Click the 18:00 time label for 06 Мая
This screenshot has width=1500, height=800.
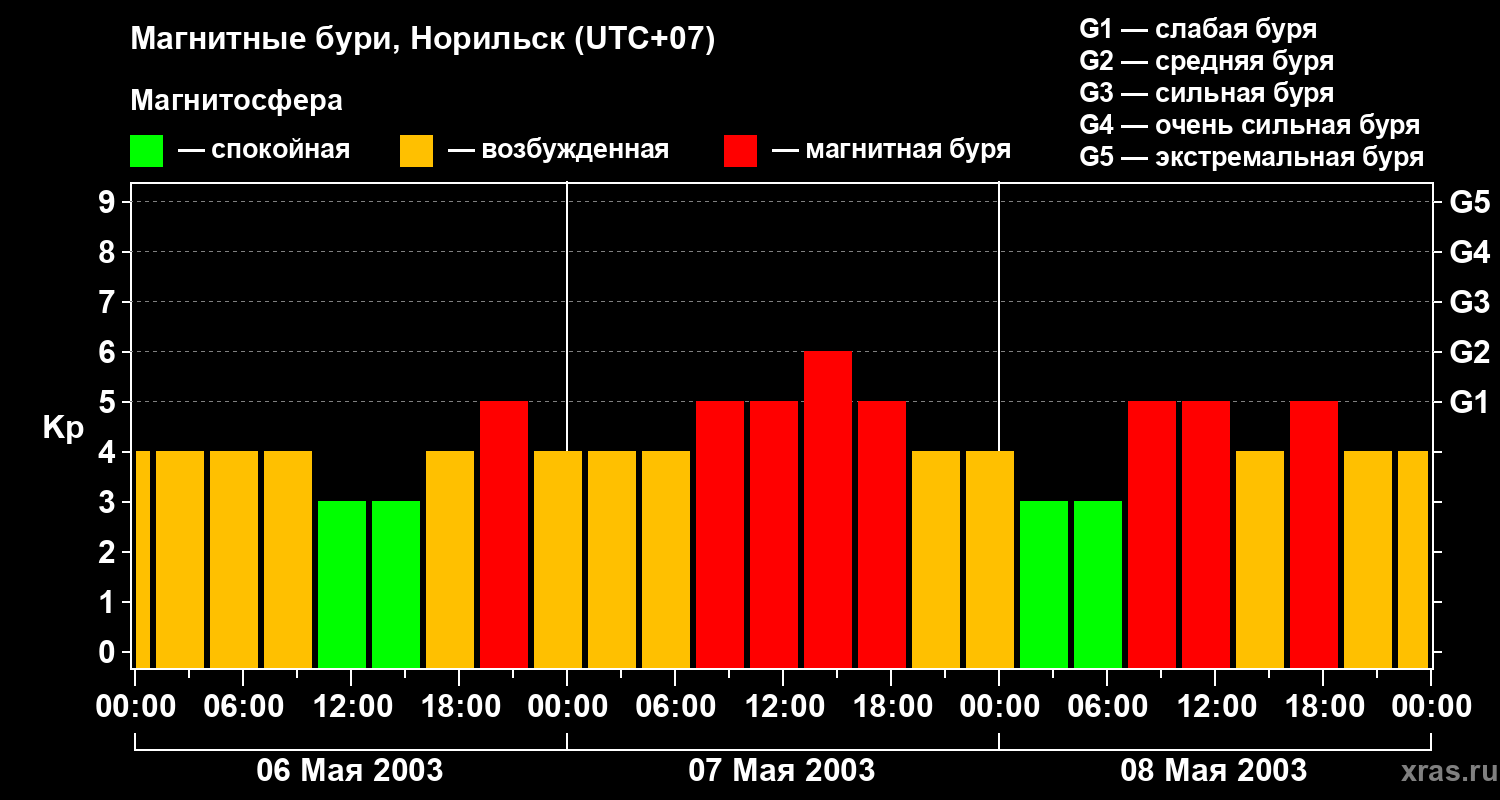click(460, 707)
